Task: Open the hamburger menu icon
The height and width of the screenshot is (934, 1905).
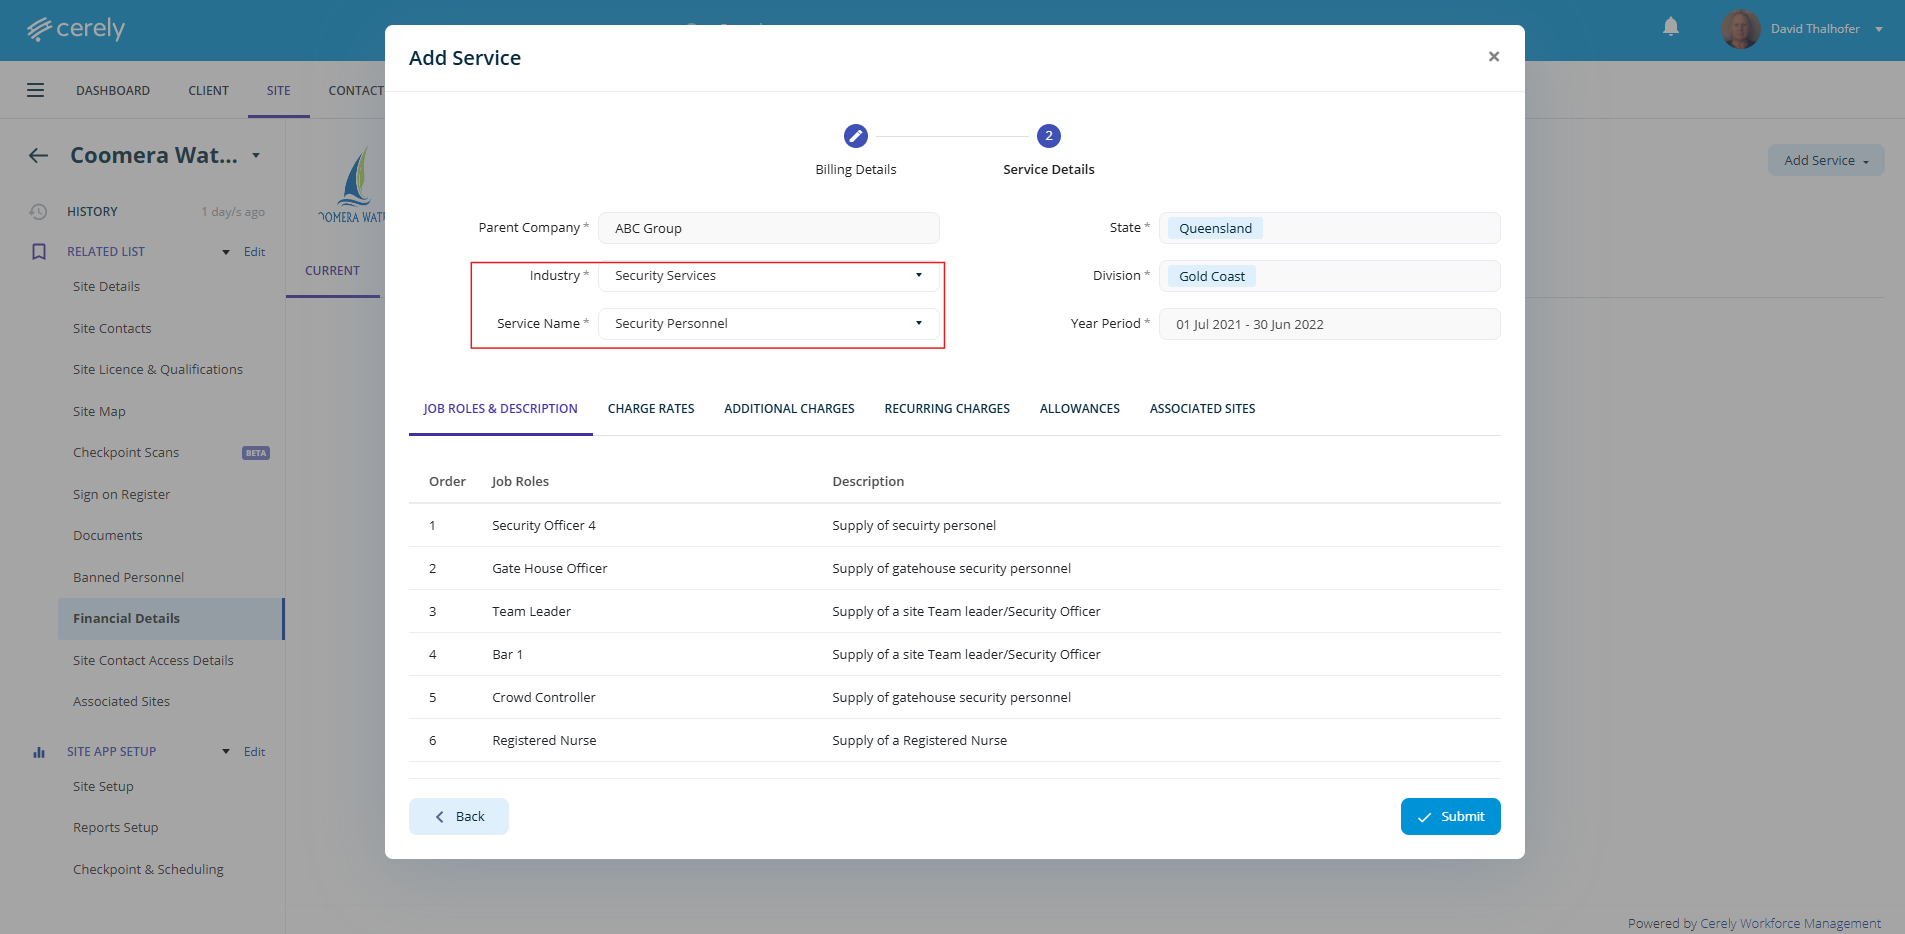Action: (36, 90)
